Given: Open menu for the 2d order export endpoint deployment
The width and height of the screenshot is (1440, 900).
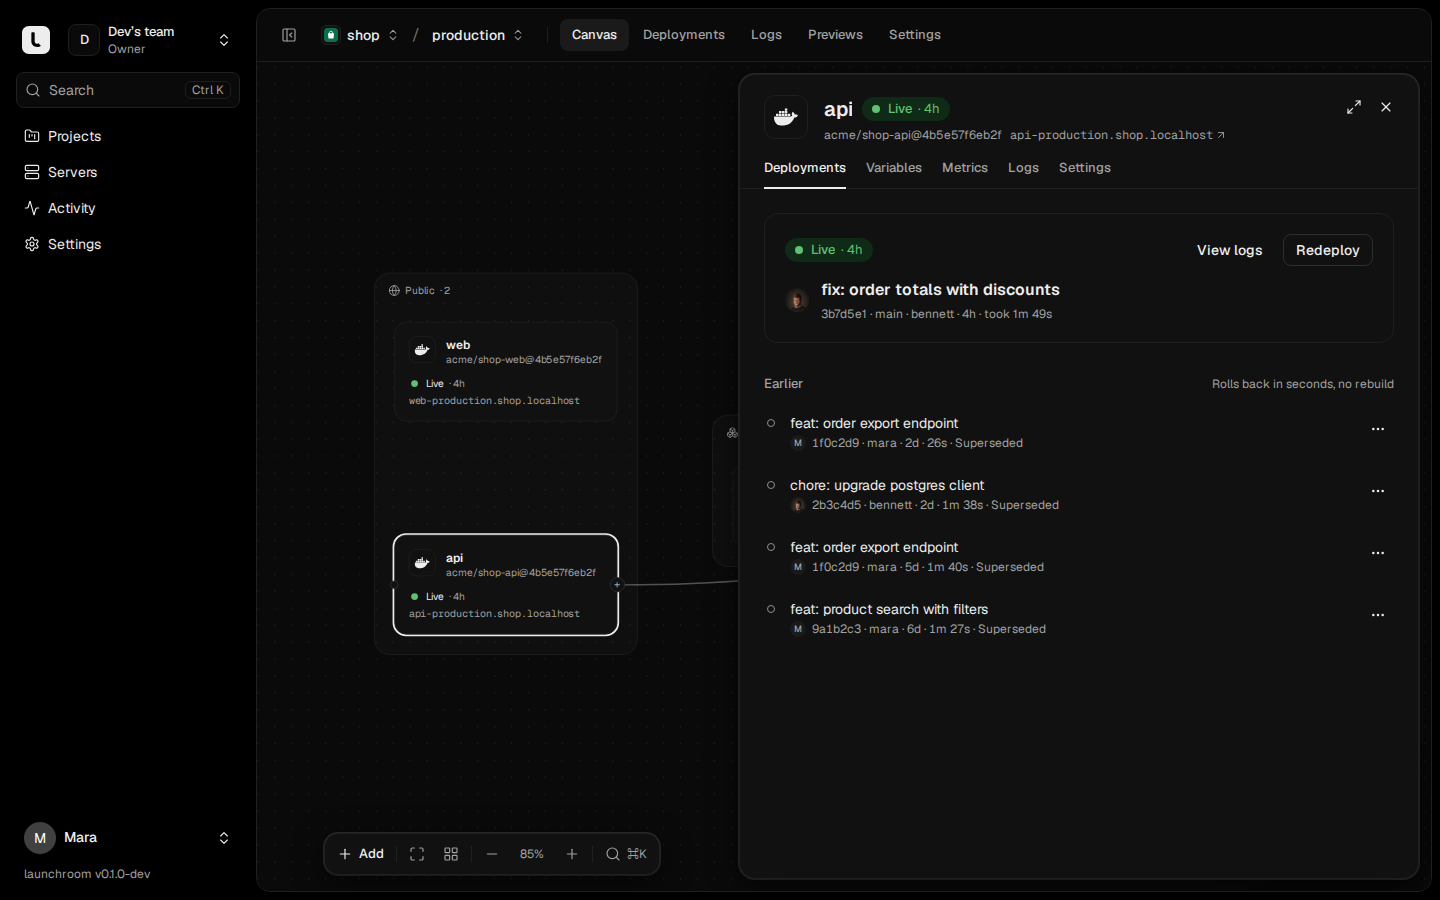Looking at the screenshot, I should [1378, 429].
